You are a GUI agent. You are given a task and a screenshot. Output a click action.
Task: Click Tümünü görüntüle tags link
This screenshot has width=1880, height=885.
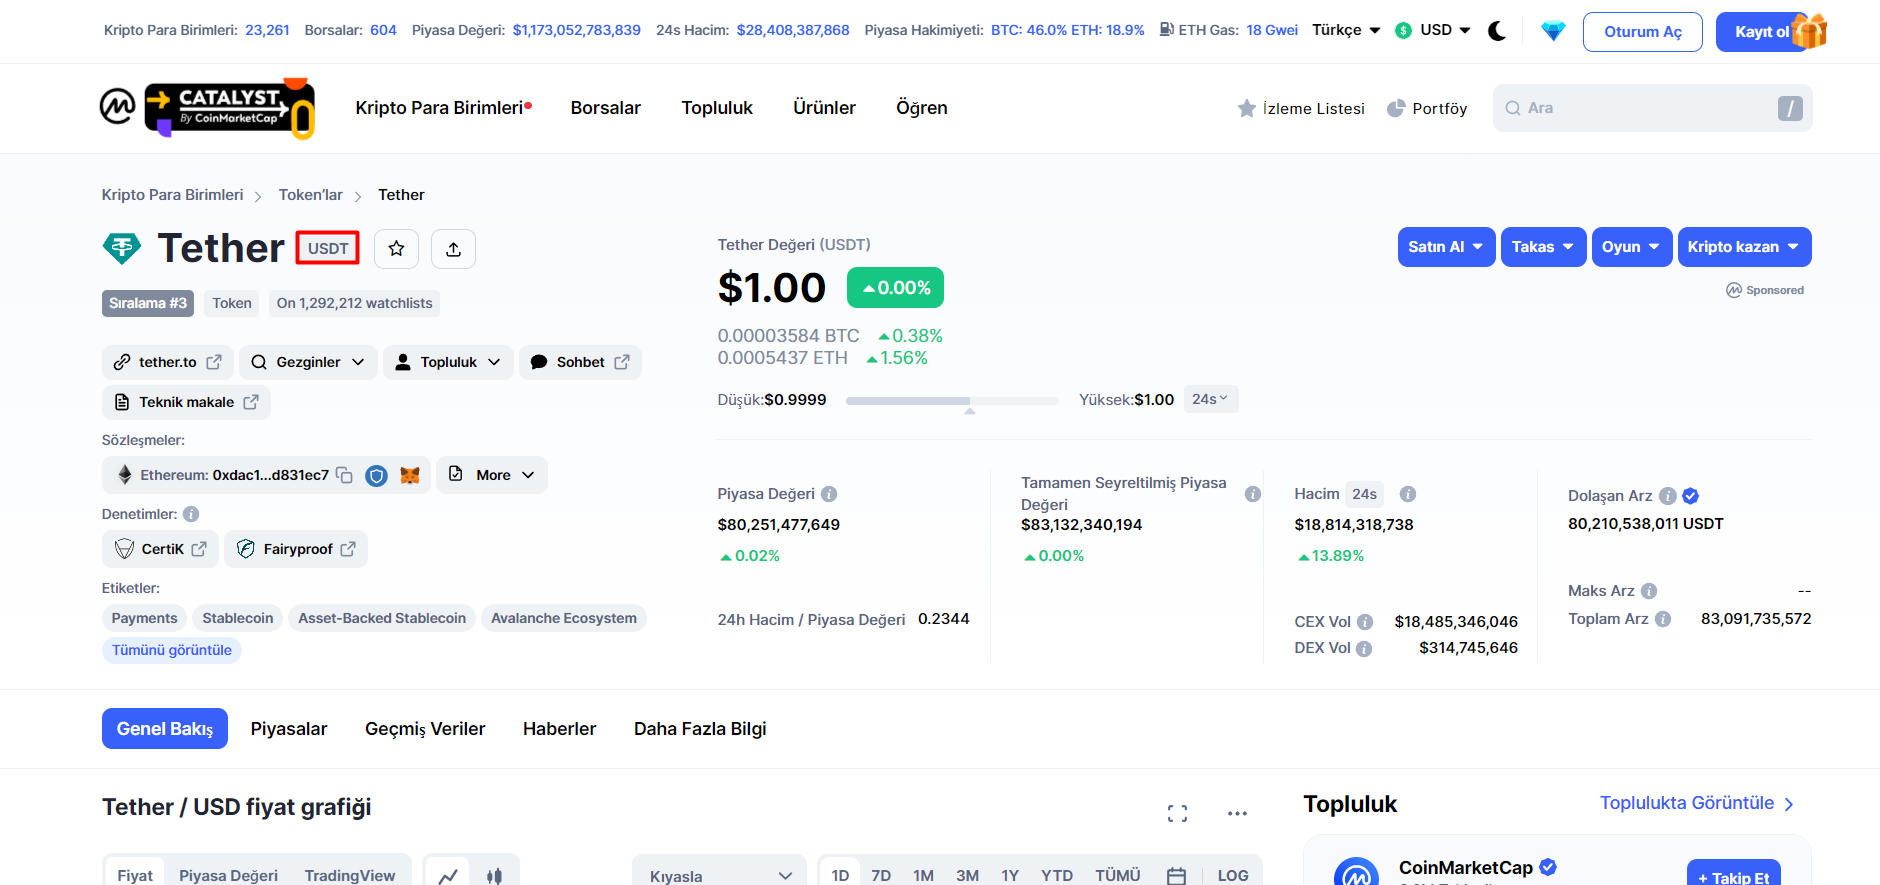click(171, 650)
